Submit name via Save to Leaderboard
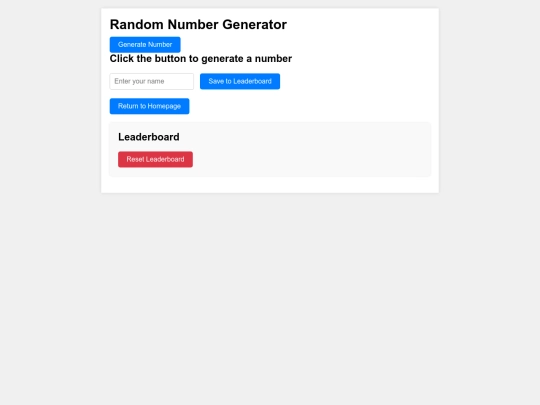Screen dimensions: 540x405 pyautogui.click(x=240, y=81)
